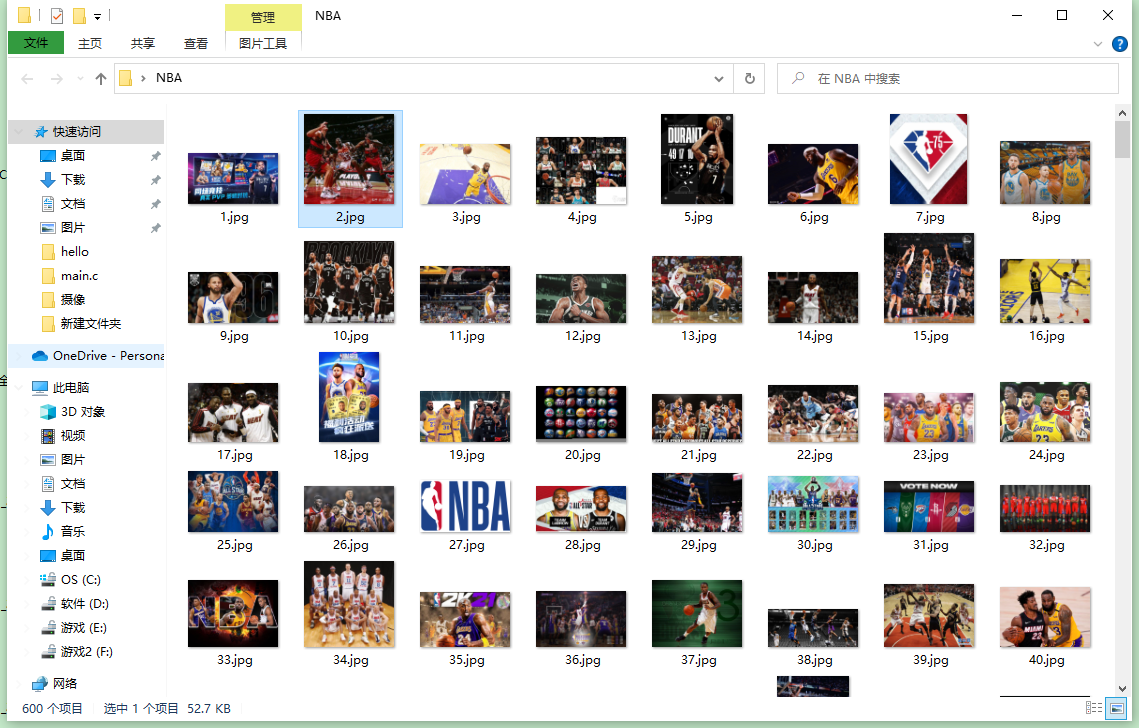Click the Forward navigation arrow

[x=57, y=78]
